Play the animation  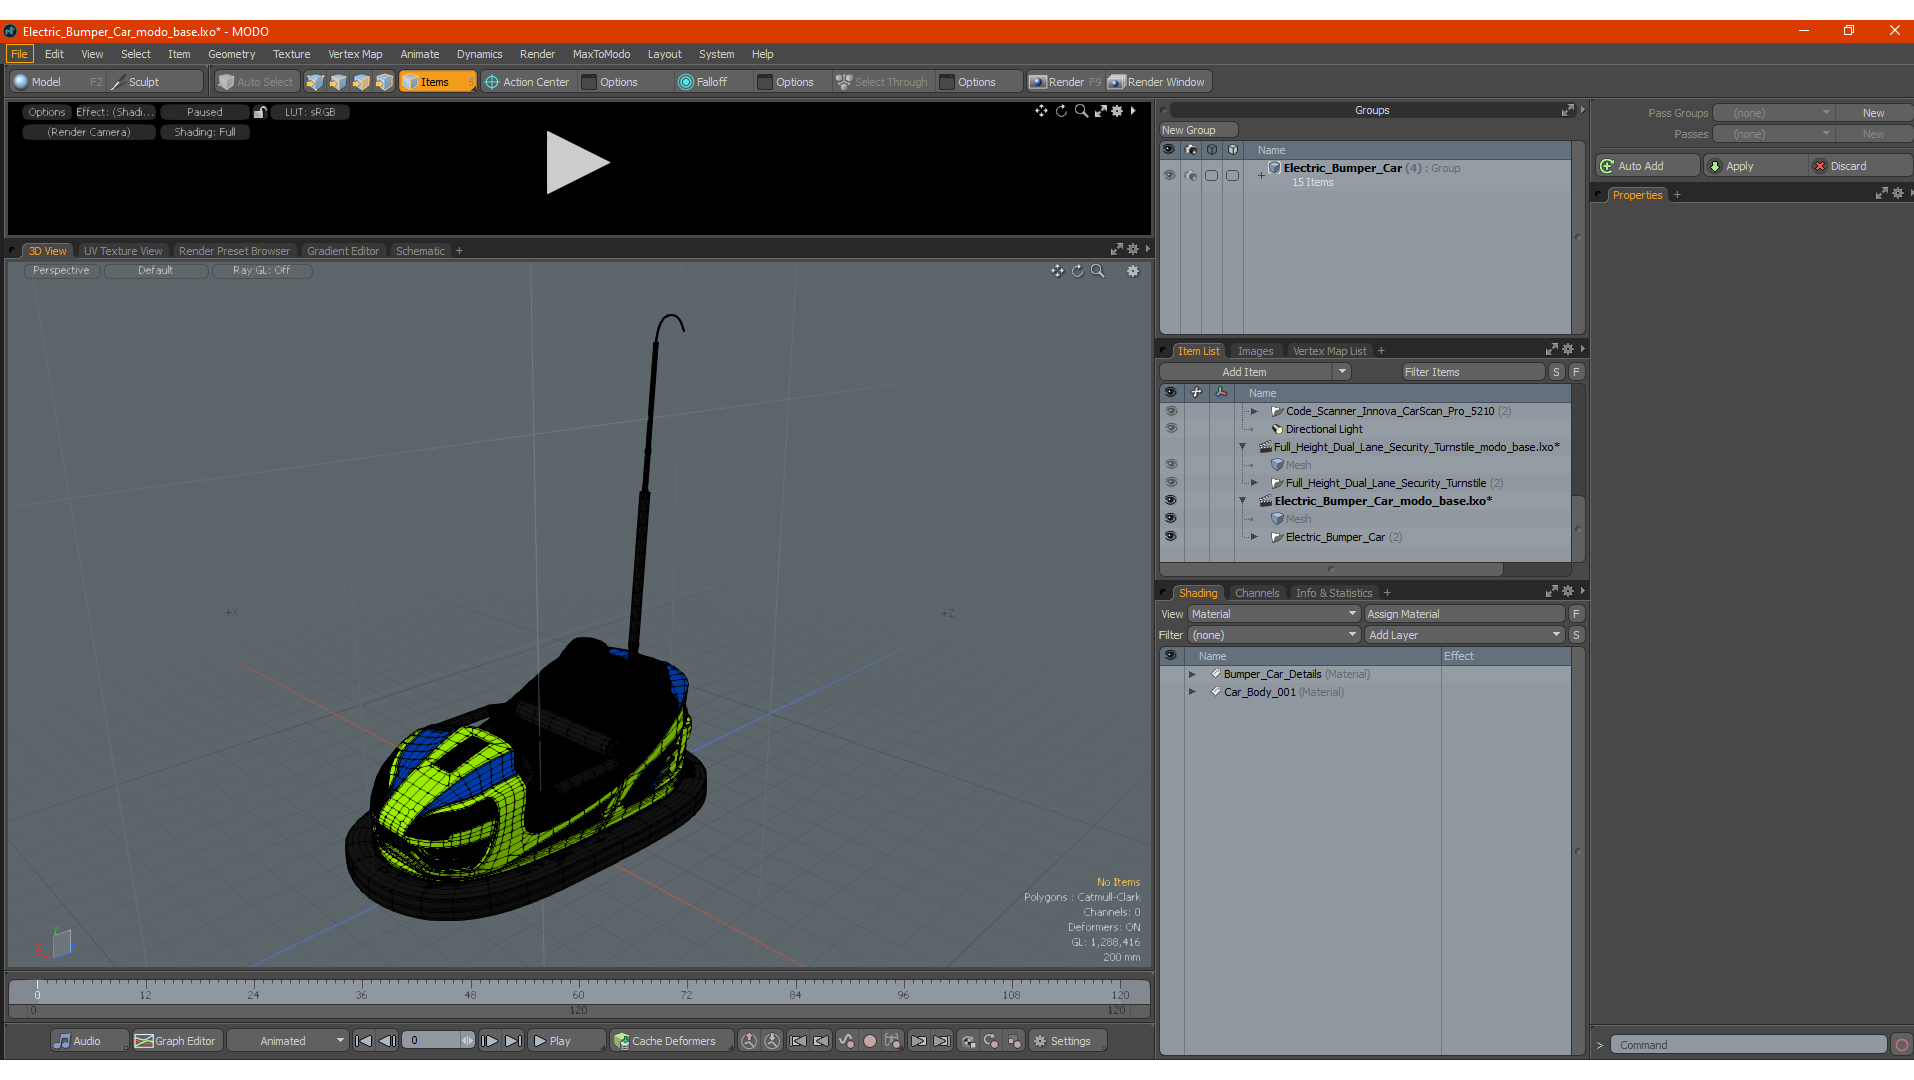pyautogui.click(x=566, y=1041)
